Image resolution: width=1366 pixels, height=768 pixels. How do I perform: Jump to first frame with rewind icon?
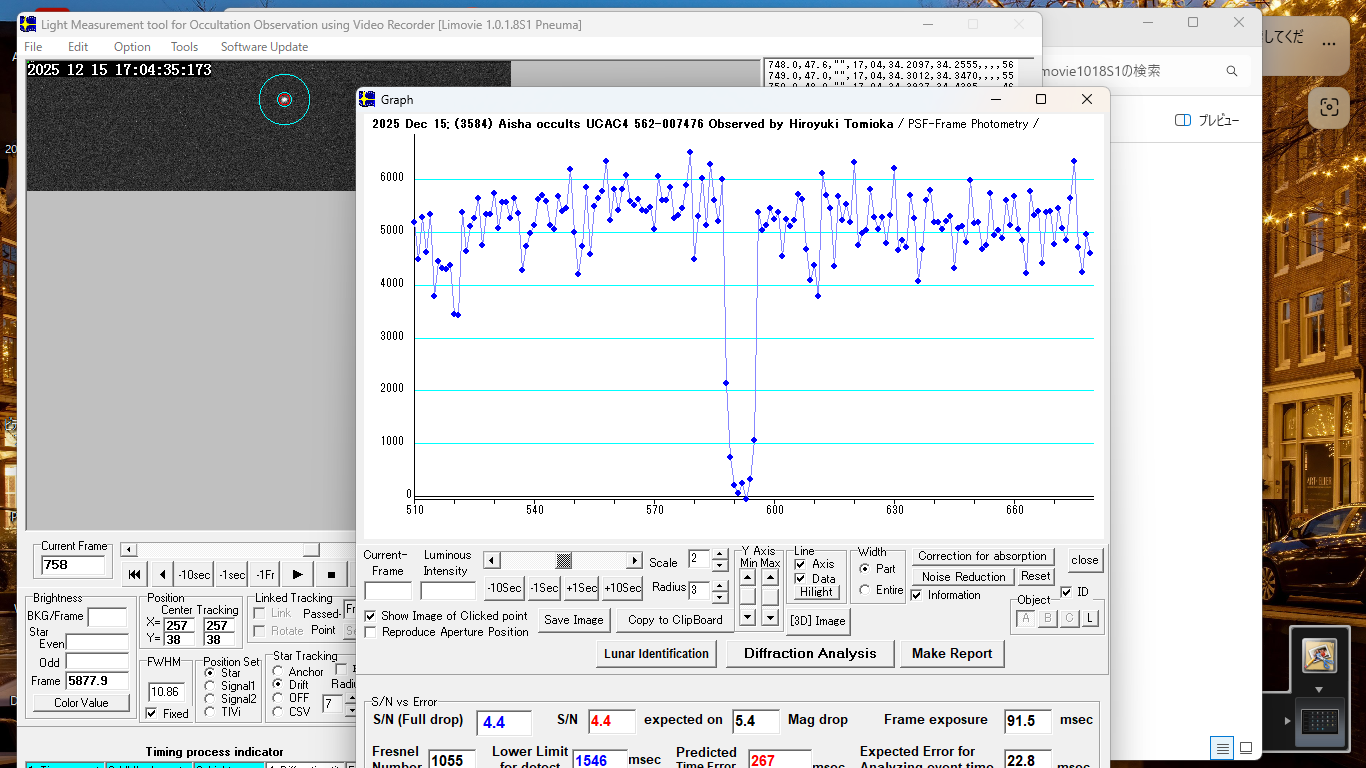(135, 574)
